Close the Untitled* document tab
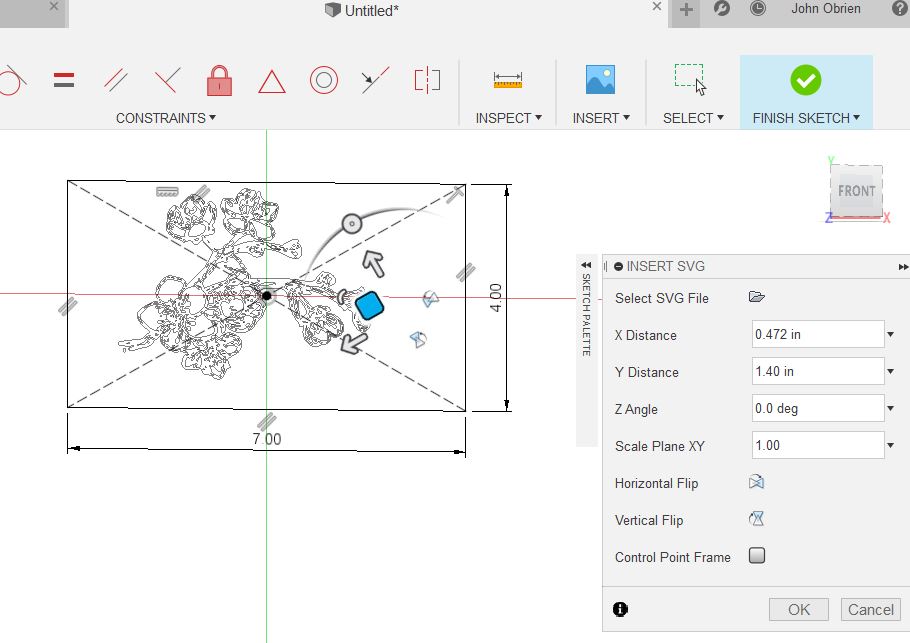Screen dimensions: 910x643 click(x=656, y=6)
